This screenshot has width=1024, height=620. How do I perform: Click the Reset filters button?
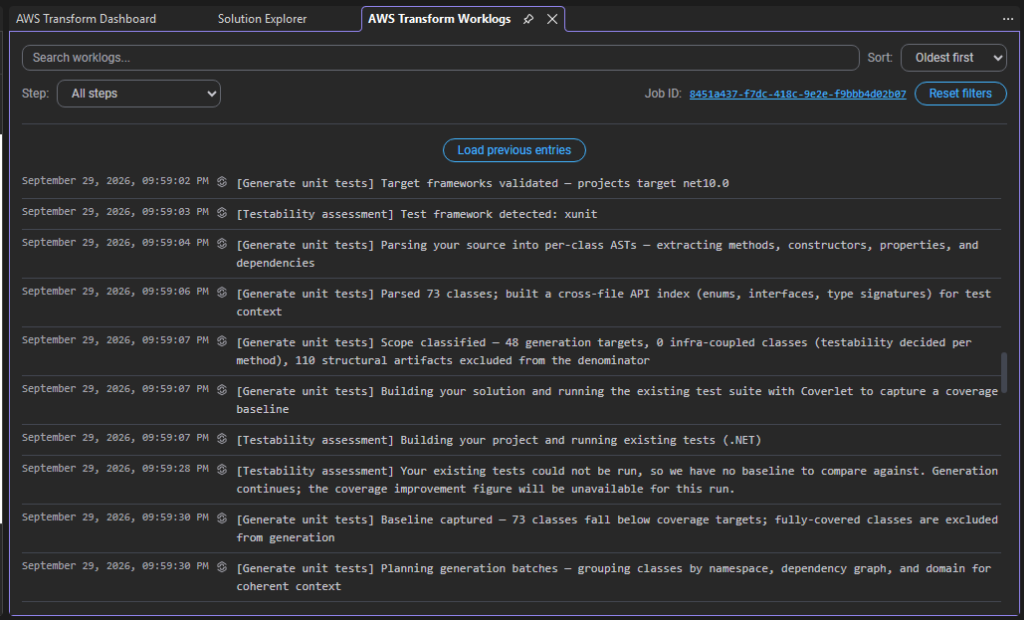(960, 93)
